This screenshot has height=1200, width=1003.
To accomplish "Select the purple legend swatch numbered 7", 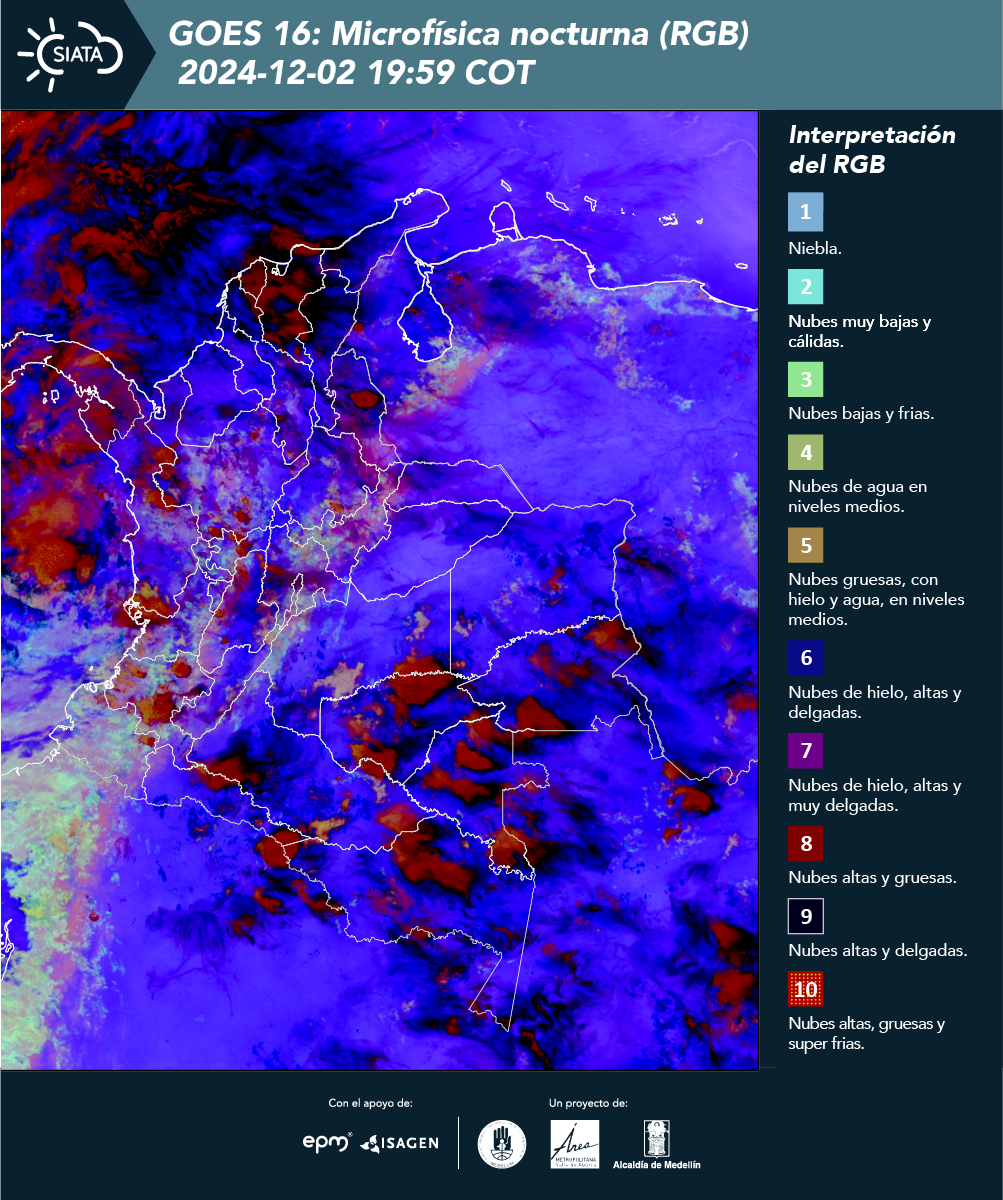I will (x=805, y=751).
